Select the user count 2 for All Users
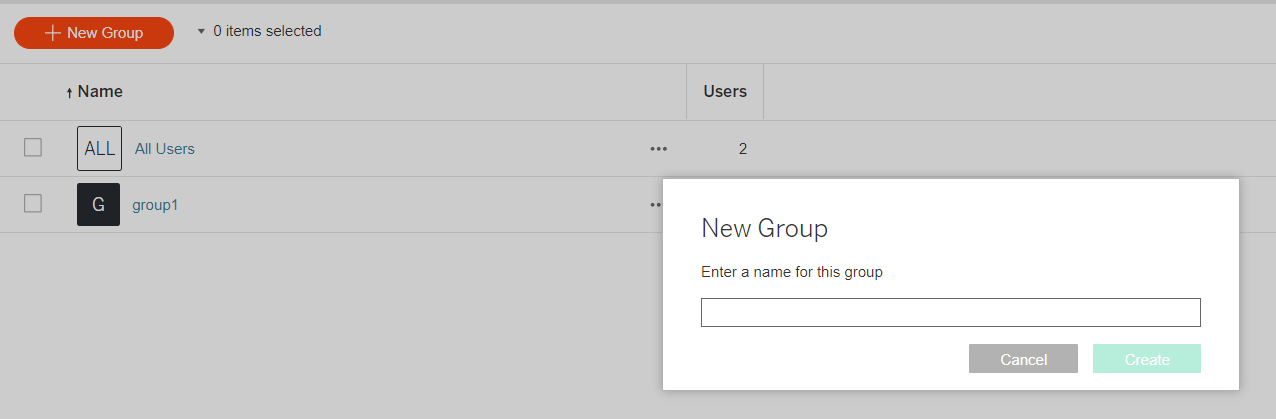This screenshot has height=419, width=1276. coord(743,149)
